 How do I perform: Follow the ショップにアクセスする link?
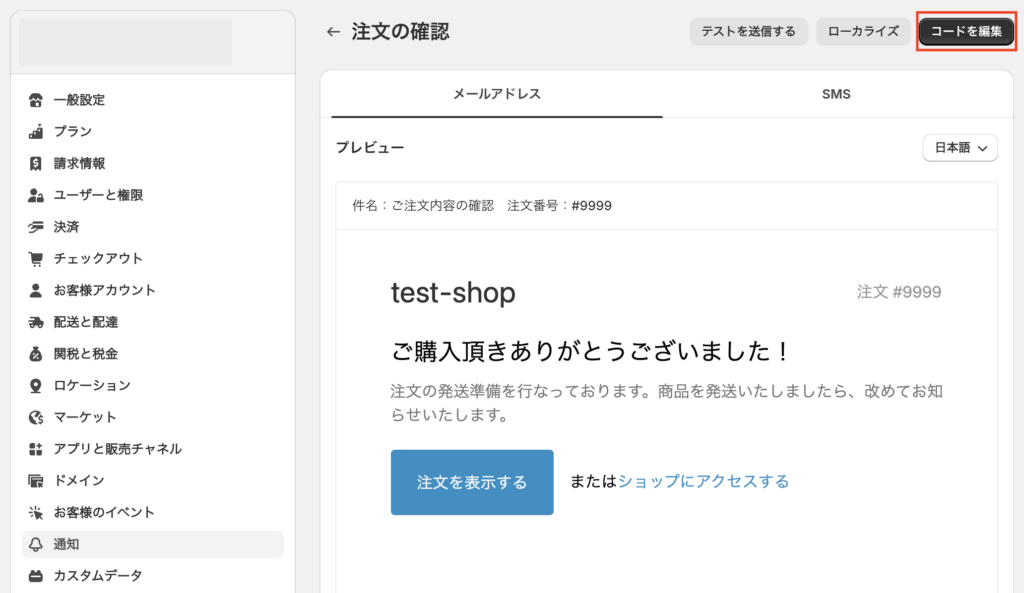[x=703, y=482]
